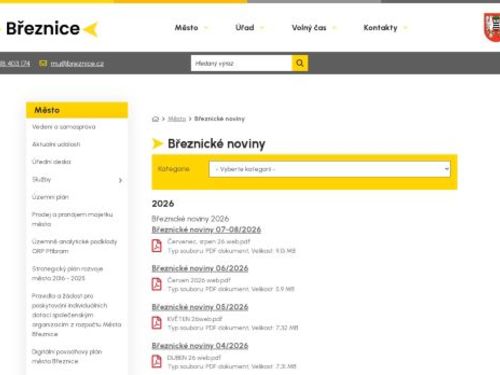Click the email envelope icon in gray bar
Viewport: 500px width, 375px height.
(x=43, y=63)
